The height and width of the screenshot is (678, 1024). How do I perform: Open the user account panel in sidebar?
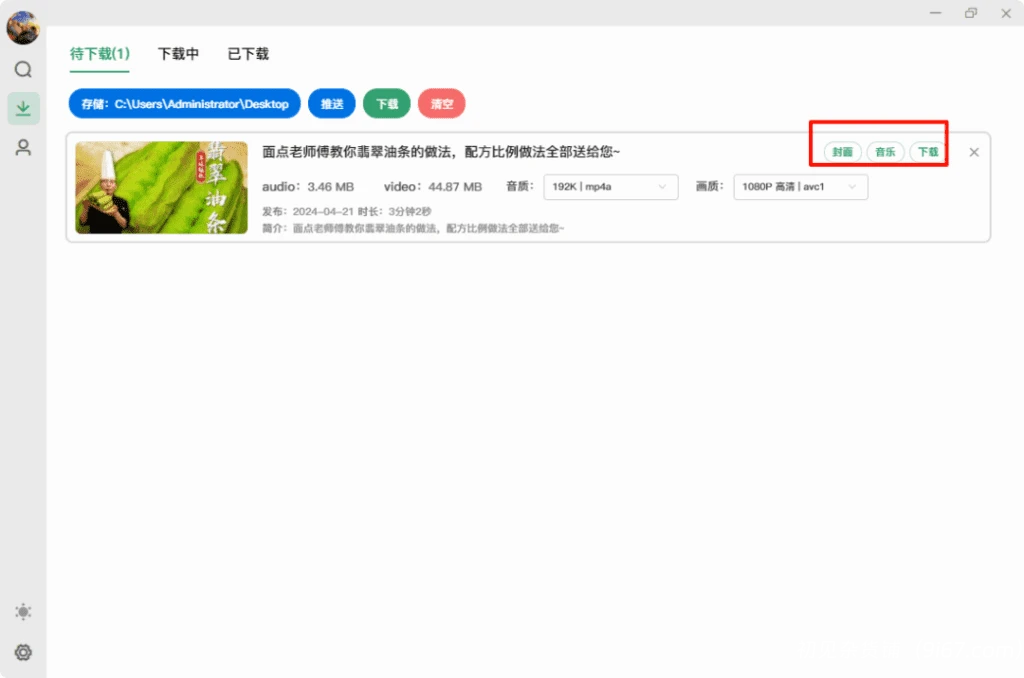click(x=23, y=147)
